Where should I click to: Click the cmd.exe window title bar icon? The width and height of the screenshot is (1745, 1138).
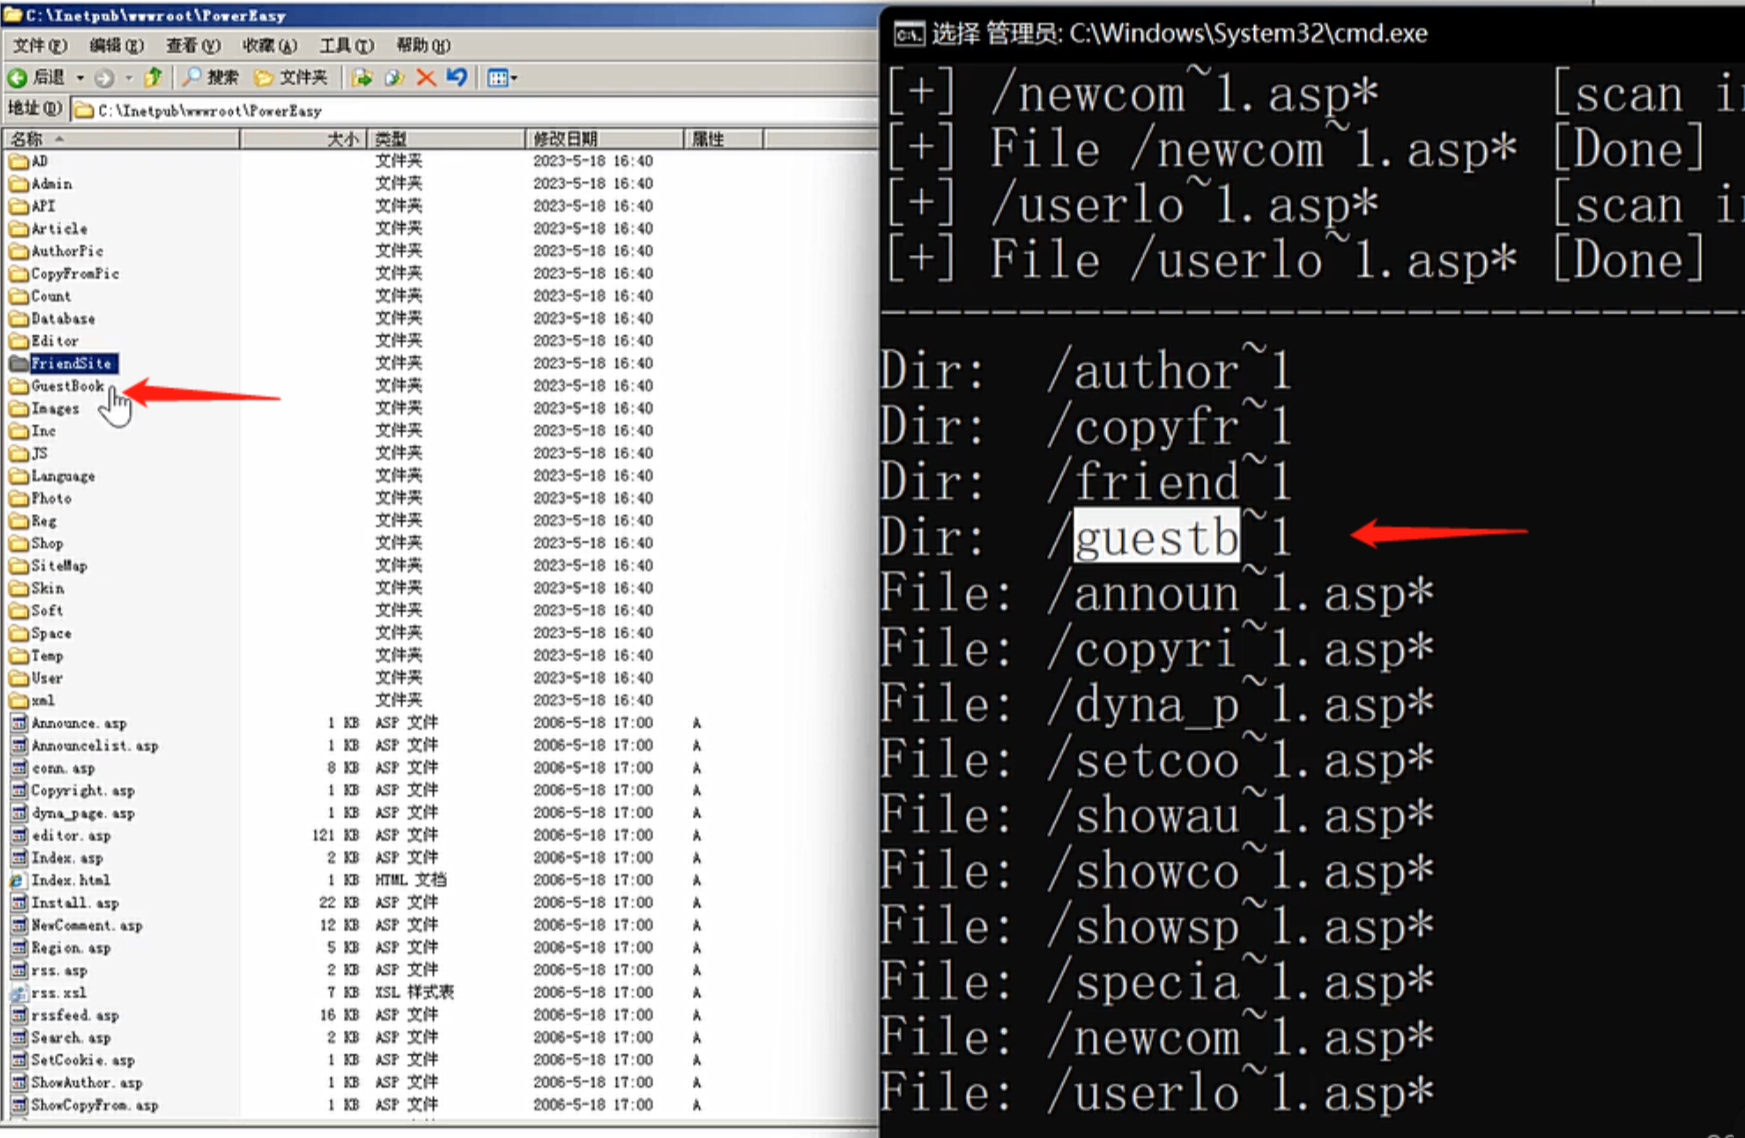click(909, 34)
